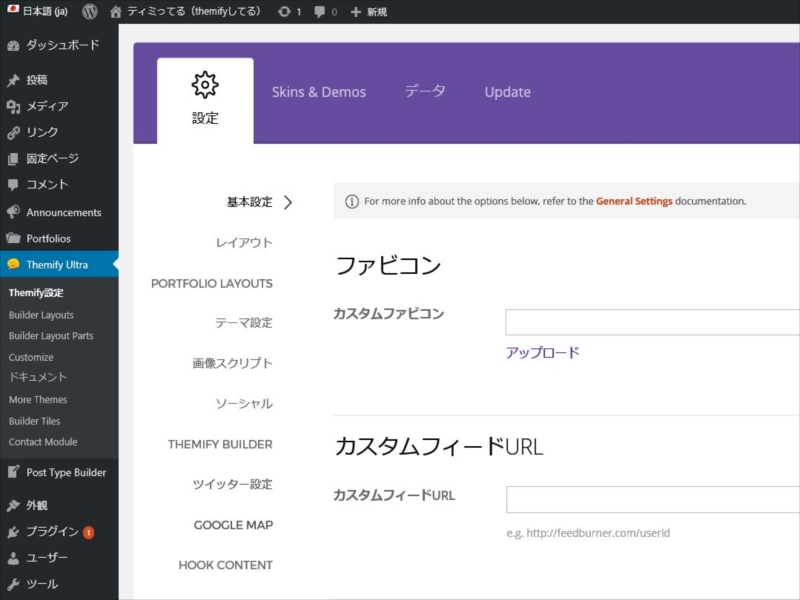Open Themify設定 submenu item
This screenshot has width=800, height=600.
pos(36,293)
